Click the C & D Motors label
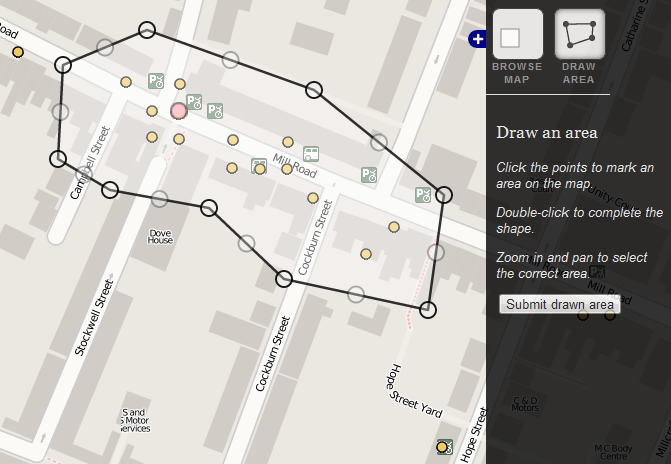The height and width of the screenshot is (464, 671). coord(525,404)
